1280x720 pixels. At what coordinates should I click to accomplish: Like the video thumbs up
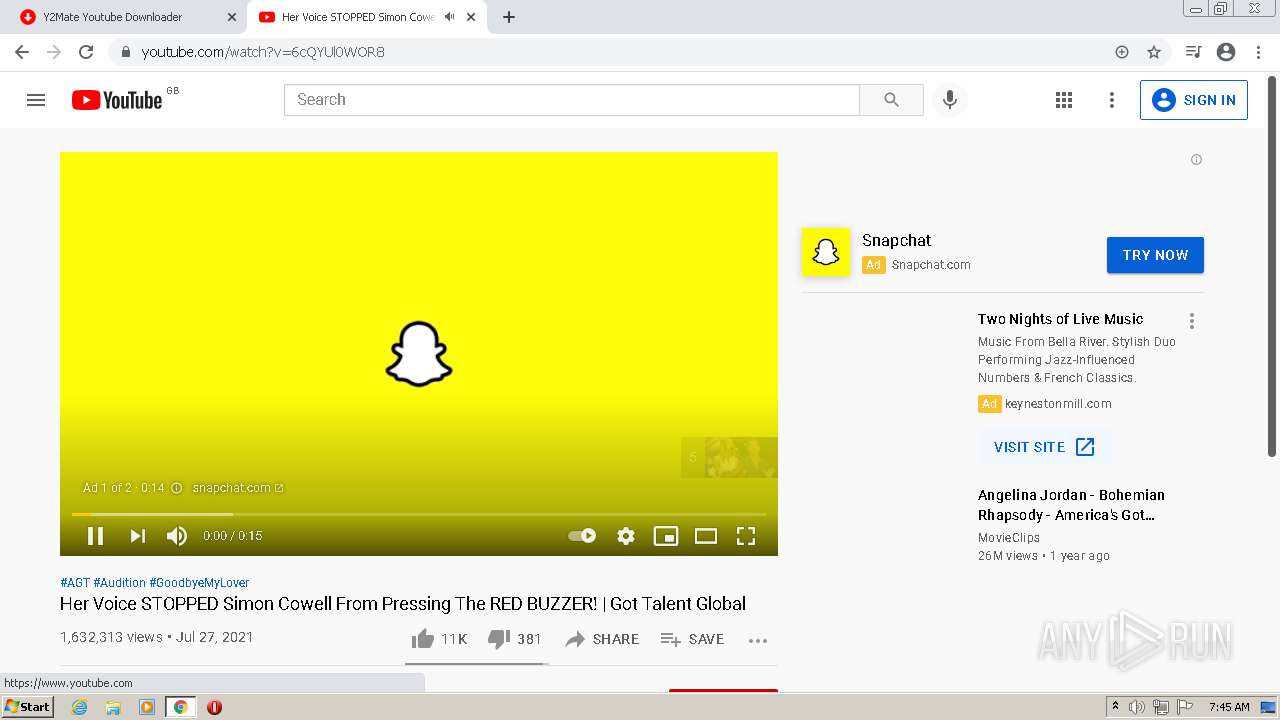(439, 639)
